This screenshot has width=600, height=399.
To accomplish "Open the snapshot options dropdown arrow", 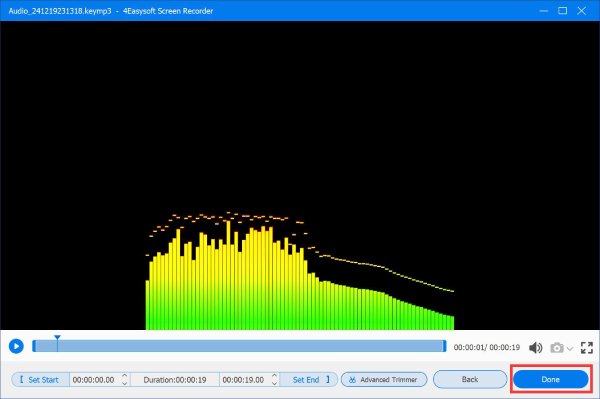I will [570, 349].
